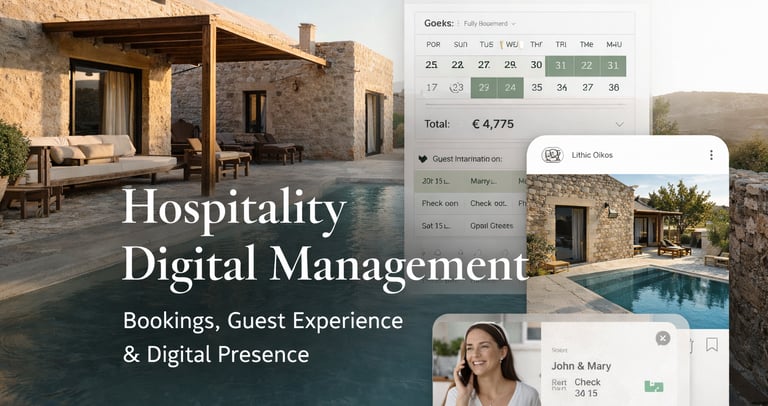Select date 17 in the calendar
The width and height of the screenshot is (768, 406).
coord(432,88)
